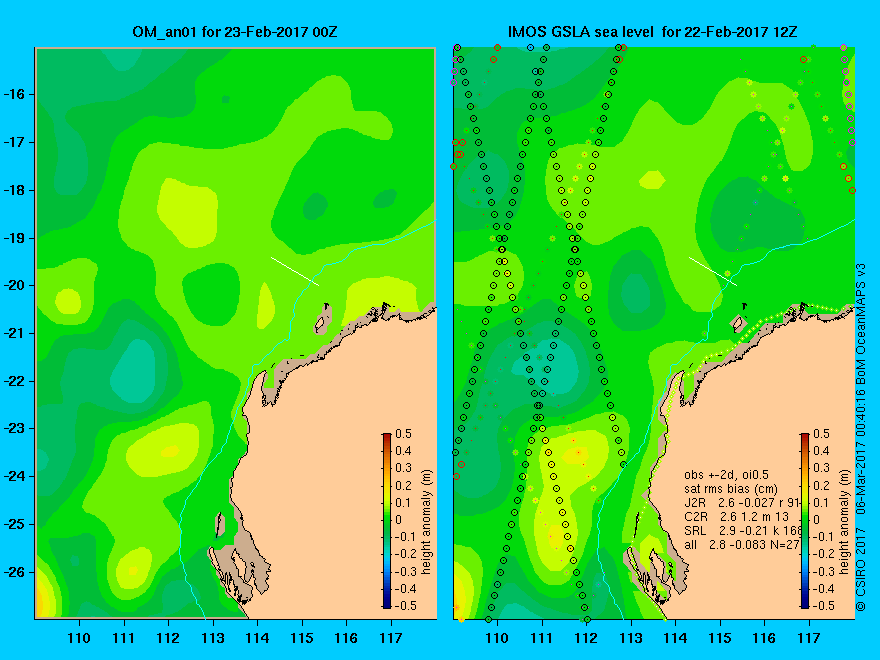Image resolution: width=880 pixels, height=660 pixels.
Task: Click the J2R statistics row
Action: coord(741,503)
